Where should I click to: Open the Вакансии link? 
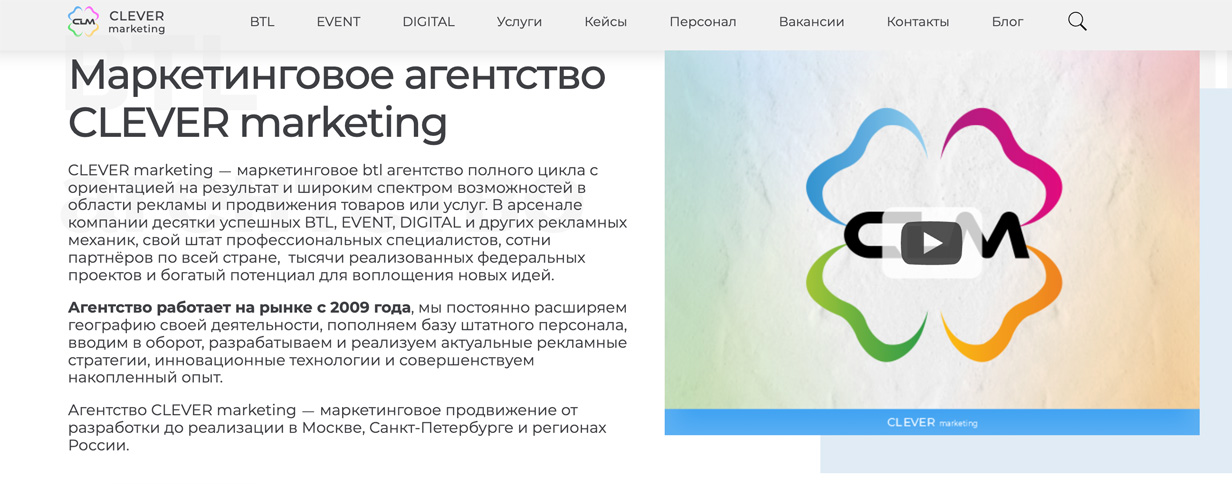811,21
